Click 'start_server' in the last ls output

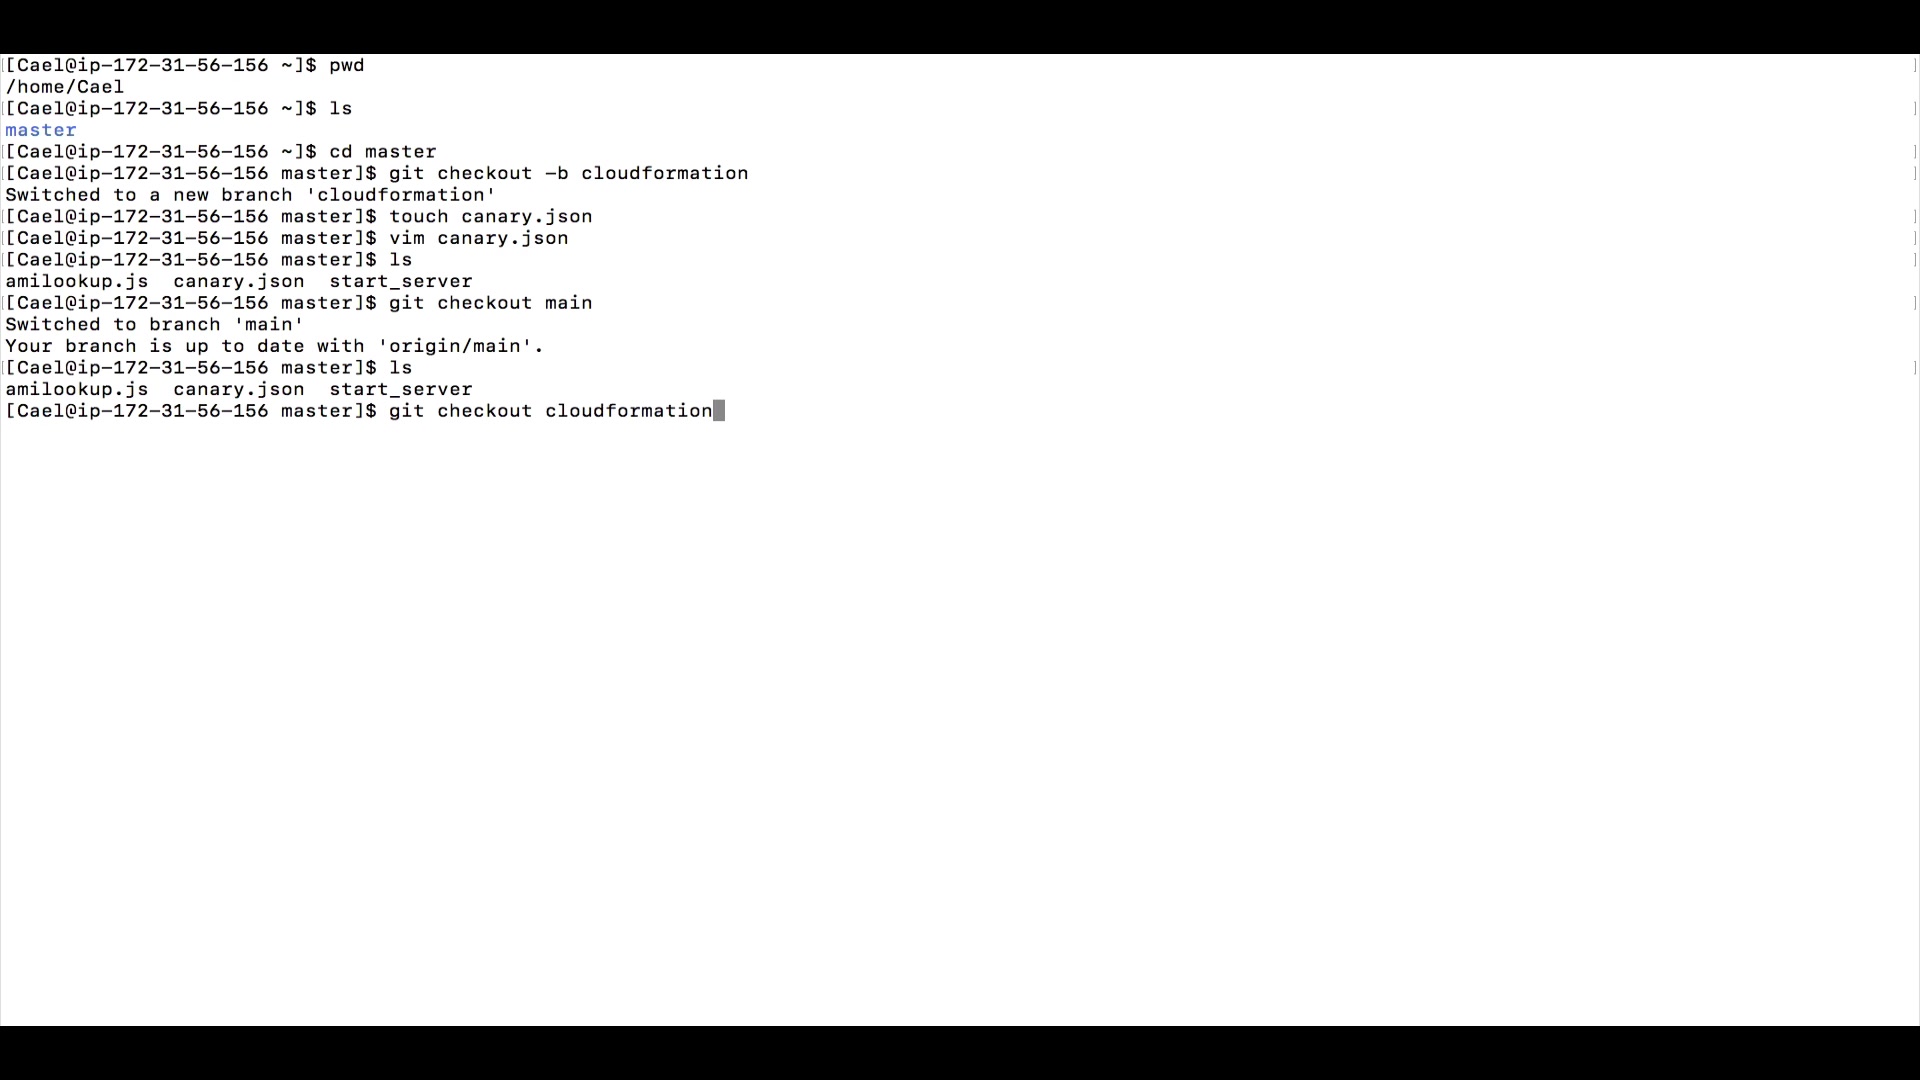[x=401, y=390]
